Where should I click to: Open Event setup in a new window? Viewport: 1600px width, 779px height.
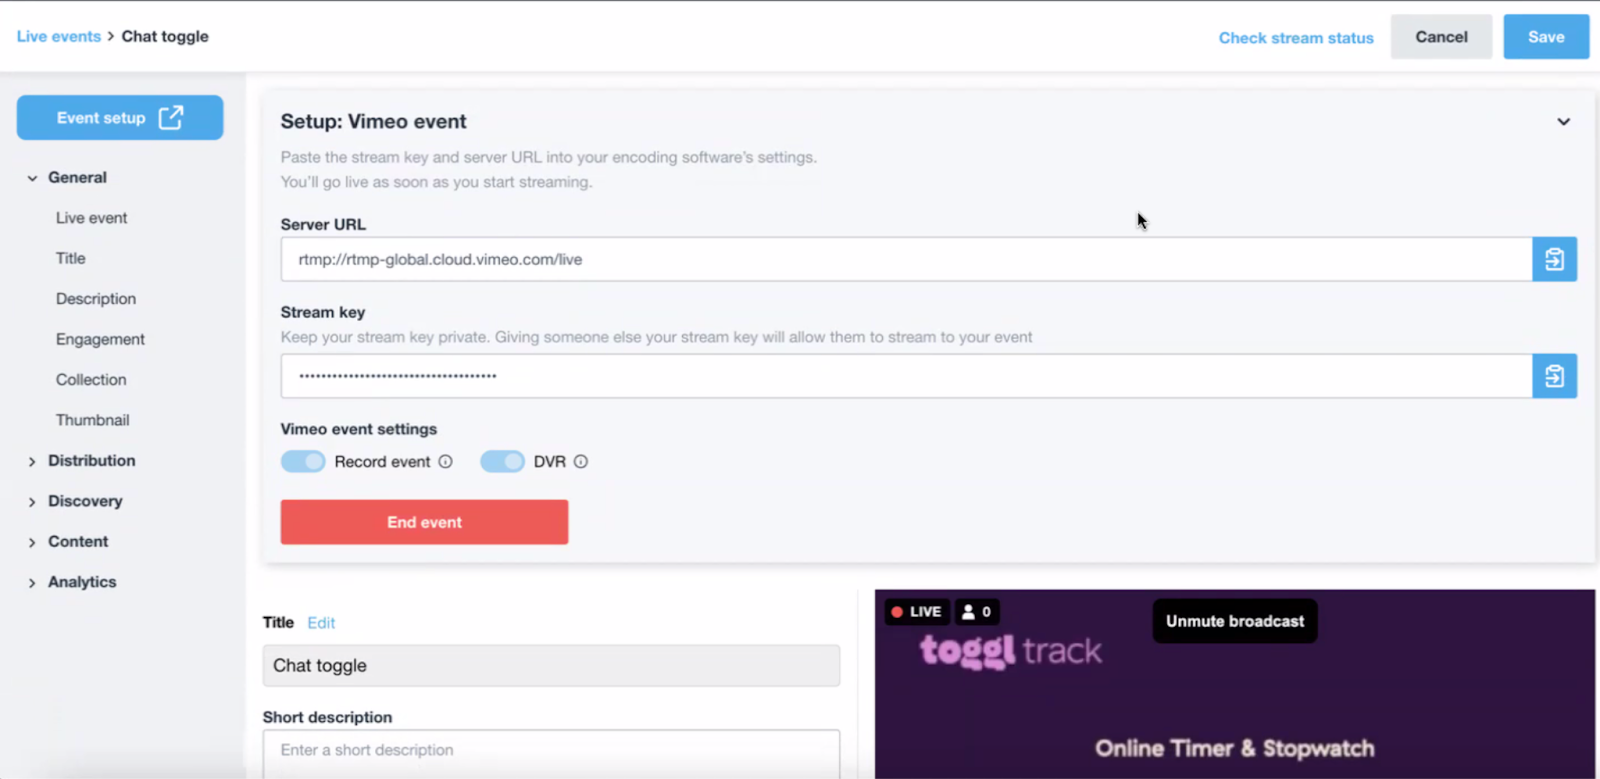click(x=120, y=118)
